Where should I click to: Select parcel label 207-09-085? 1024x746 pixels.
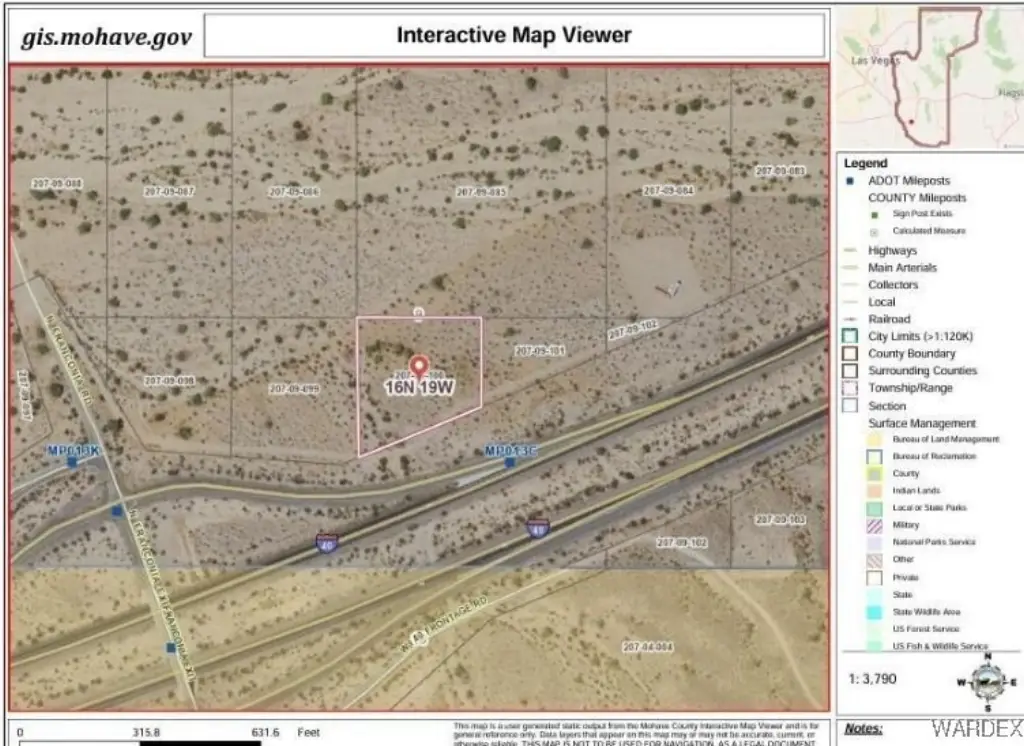(x=480, y=192)
